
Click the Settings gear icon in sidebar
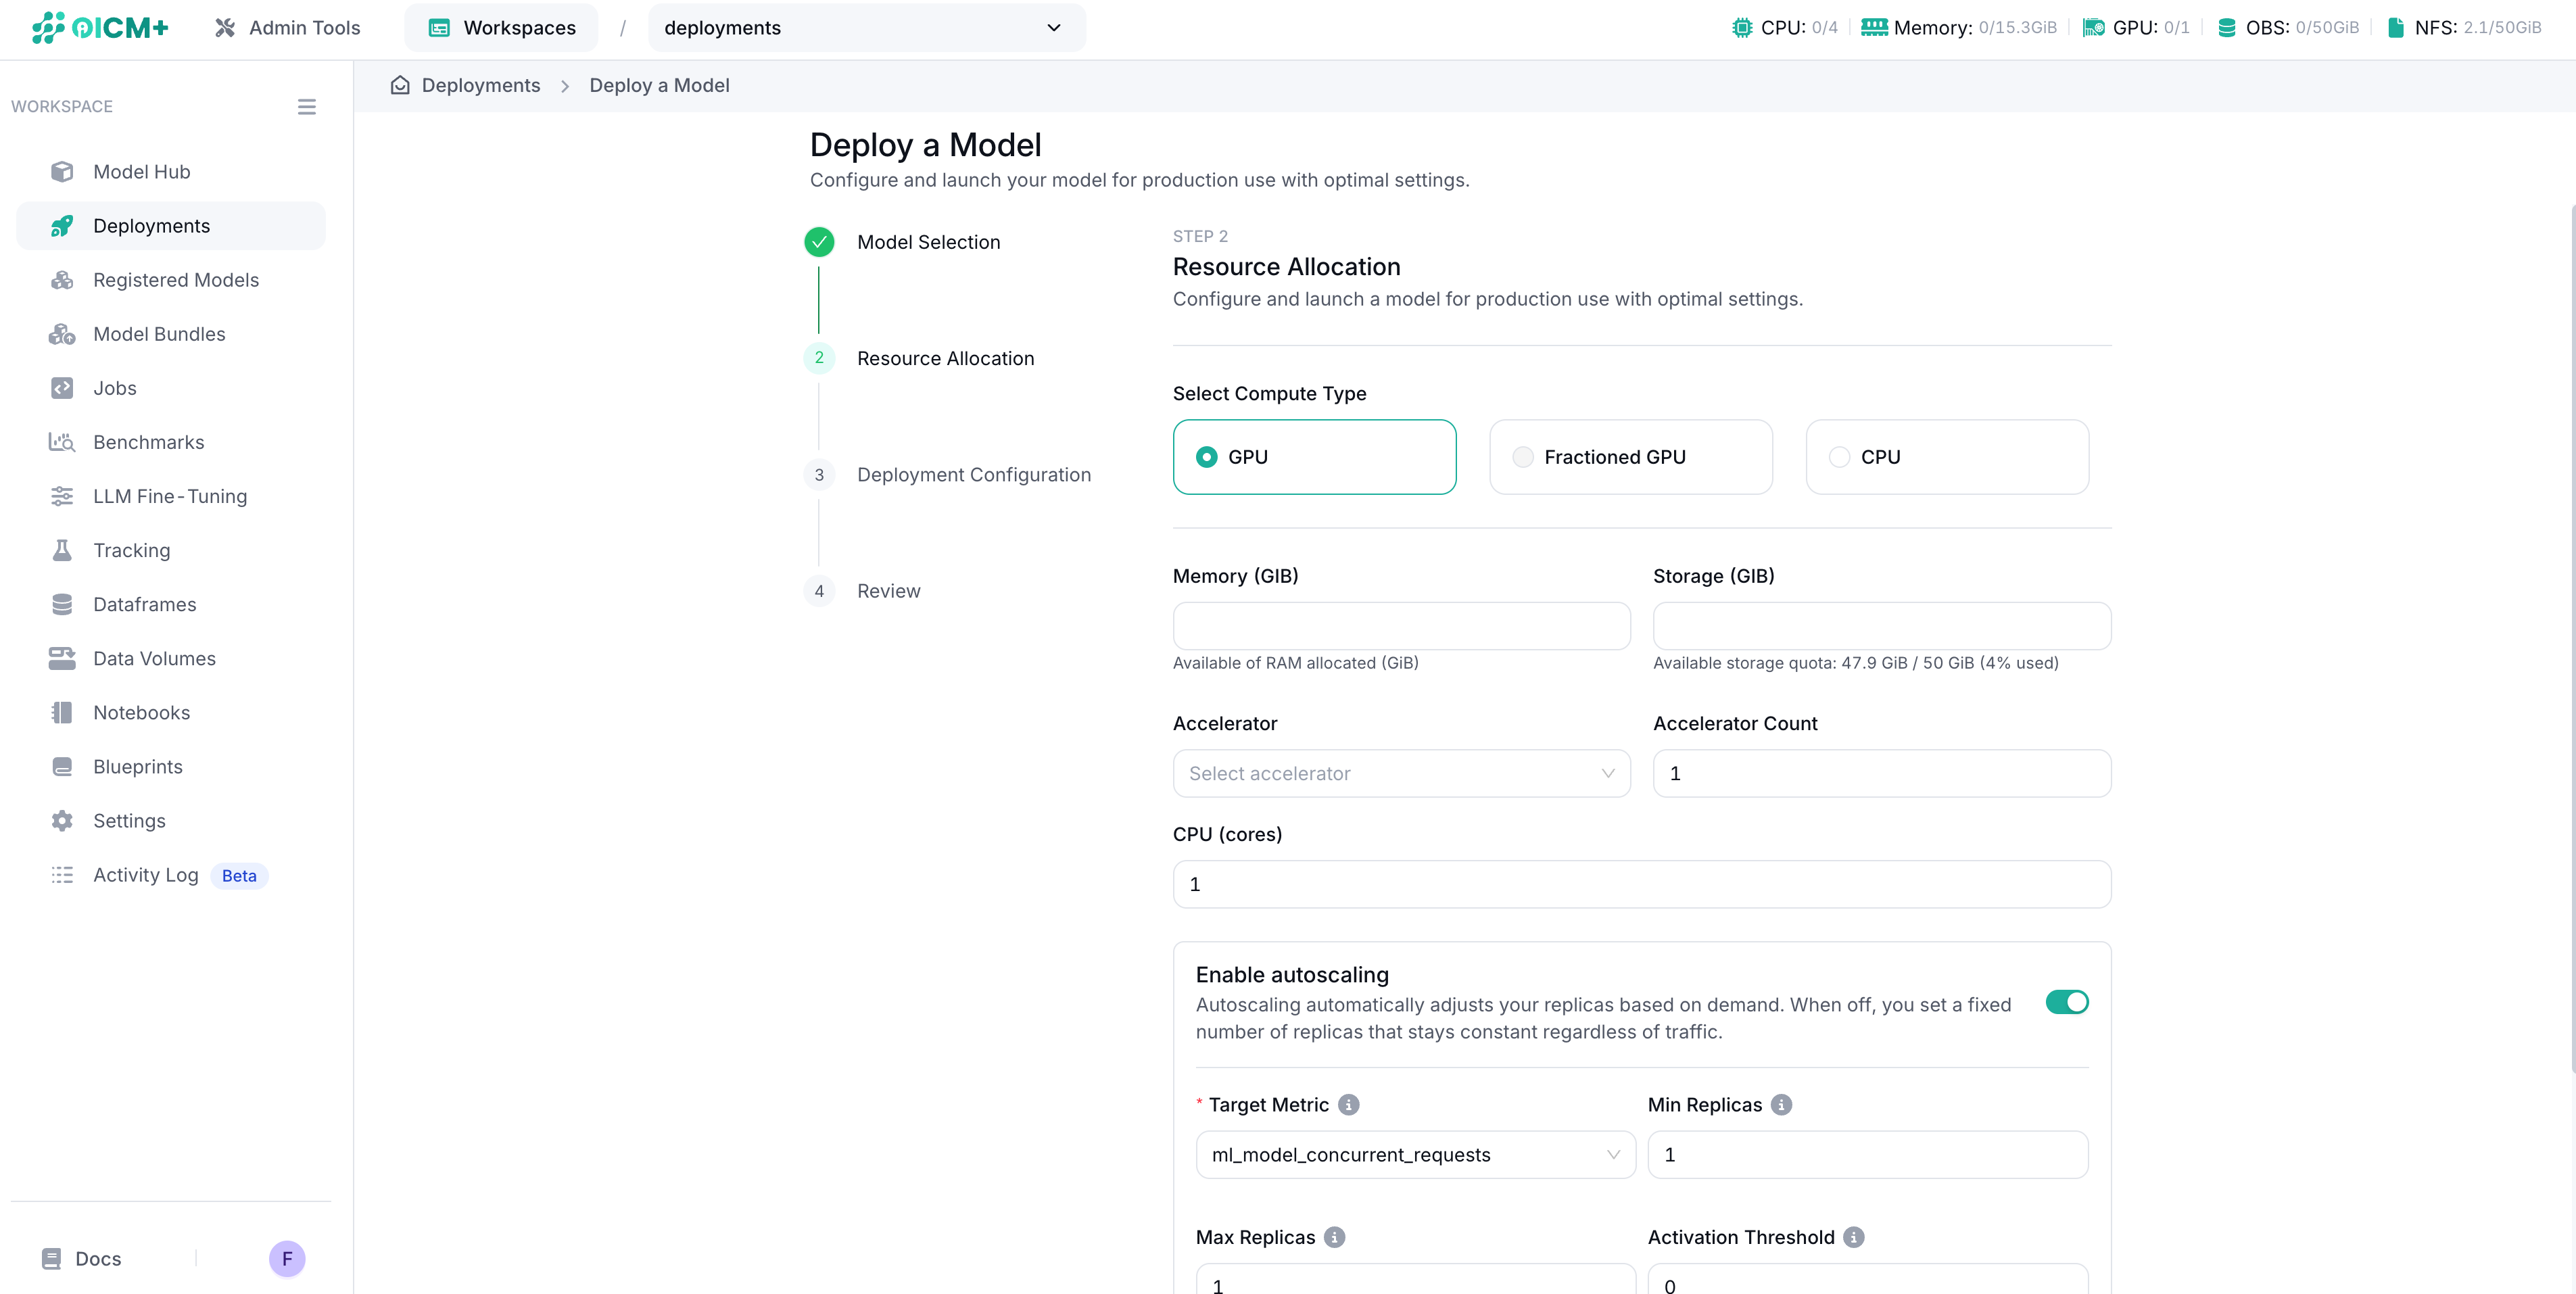click(x=62, y=820)
